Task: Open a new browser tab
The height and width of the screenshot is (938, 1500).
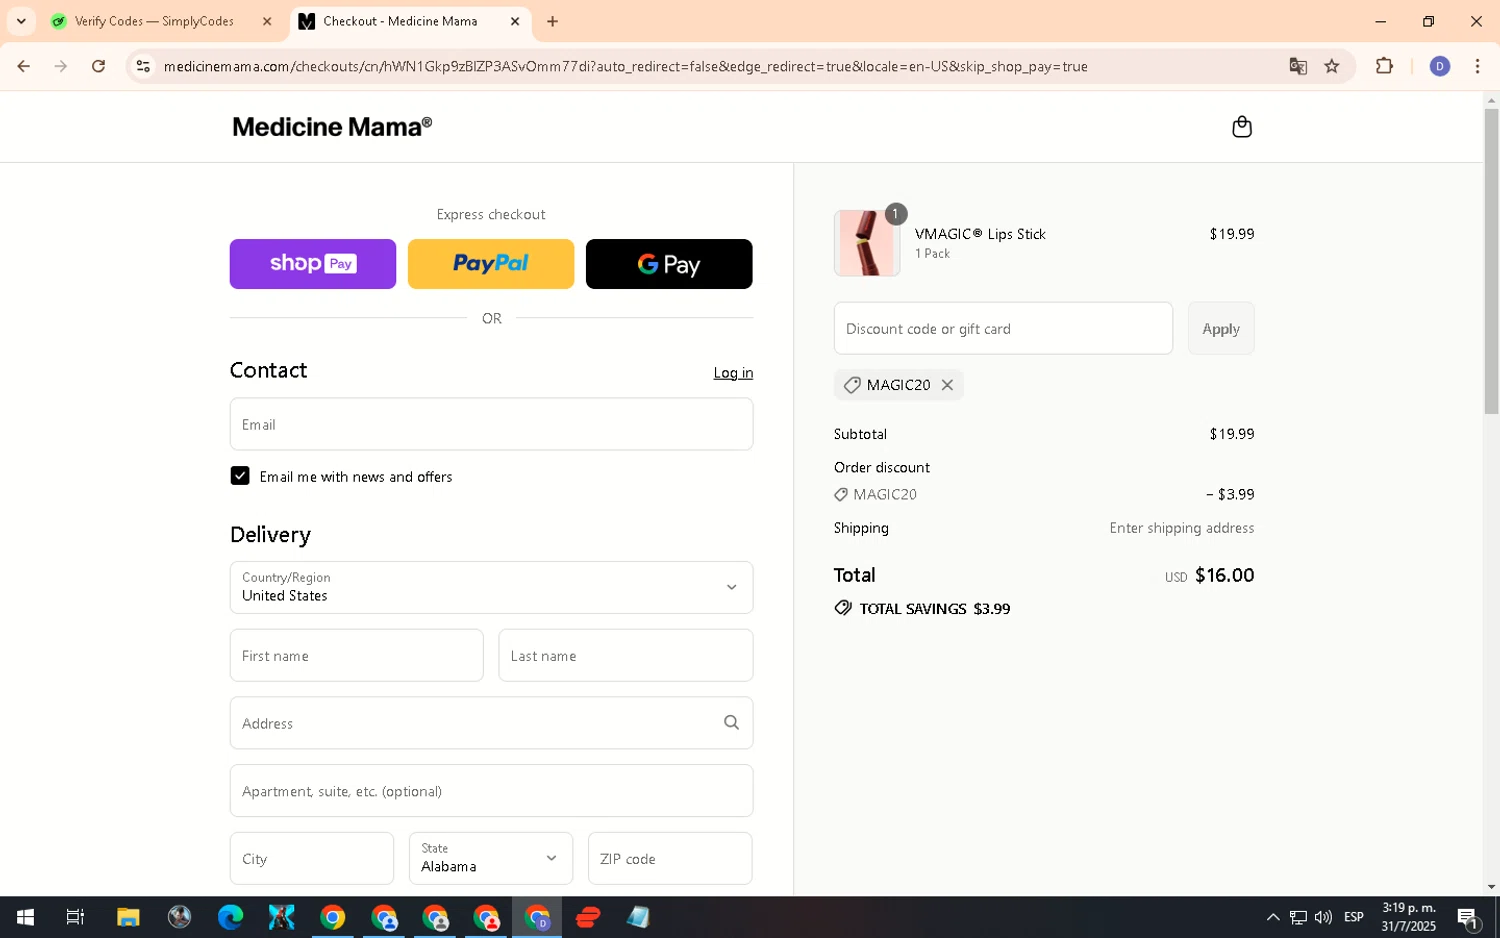Action: pos(552,21)
